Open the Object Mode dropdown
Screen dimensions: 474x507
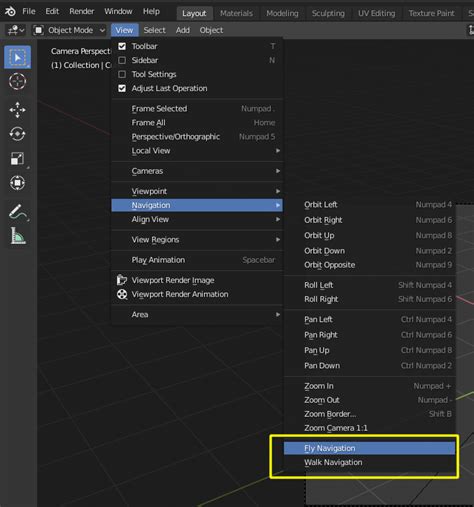click(x=69, y=30)
